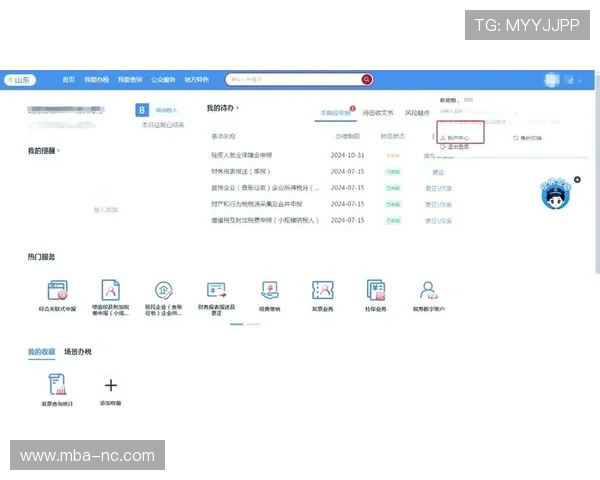Select first carousel page indicator under 热门服务
The height and width of the screenshot is (480, 600).
236,324
